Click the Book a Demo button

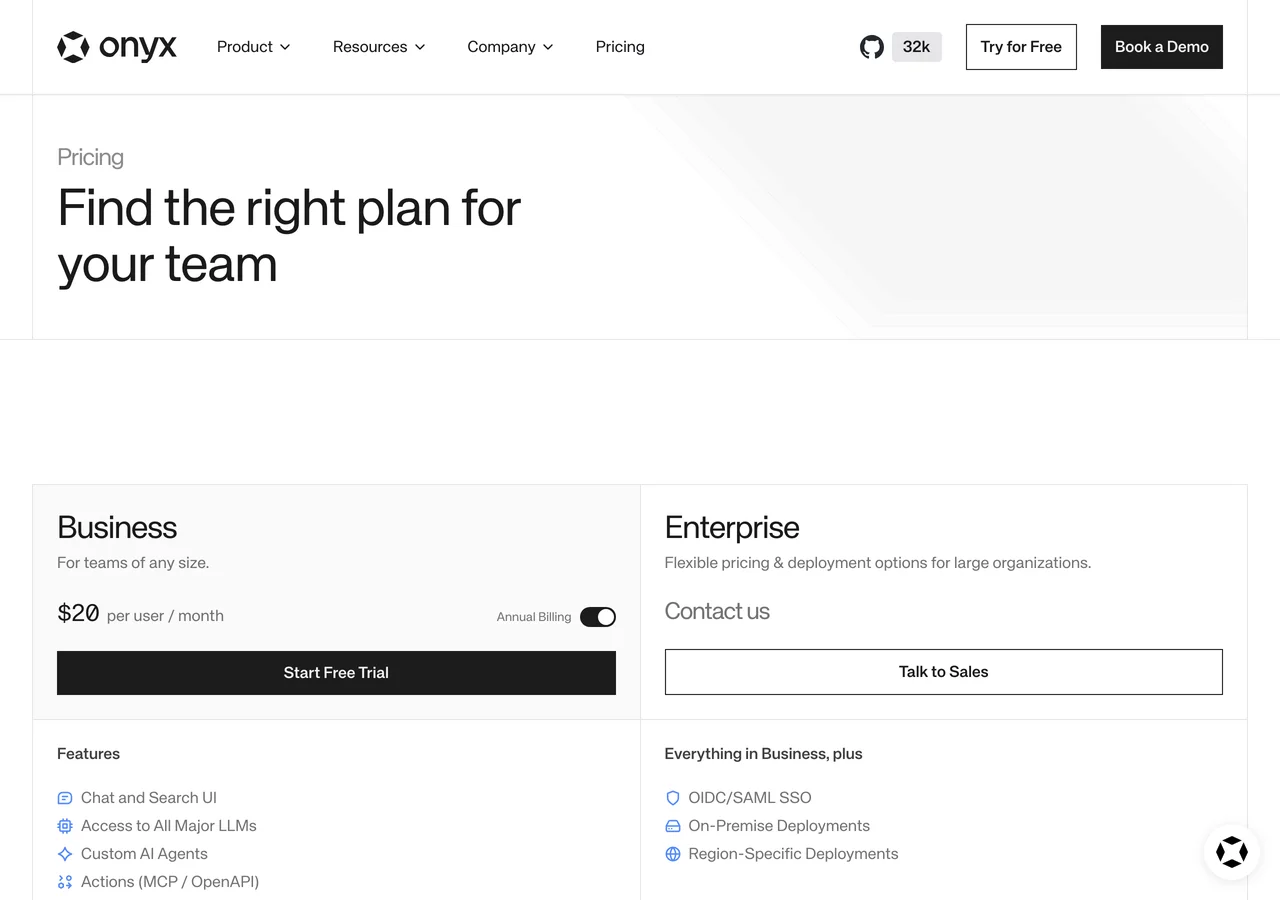click(1162, 47)
